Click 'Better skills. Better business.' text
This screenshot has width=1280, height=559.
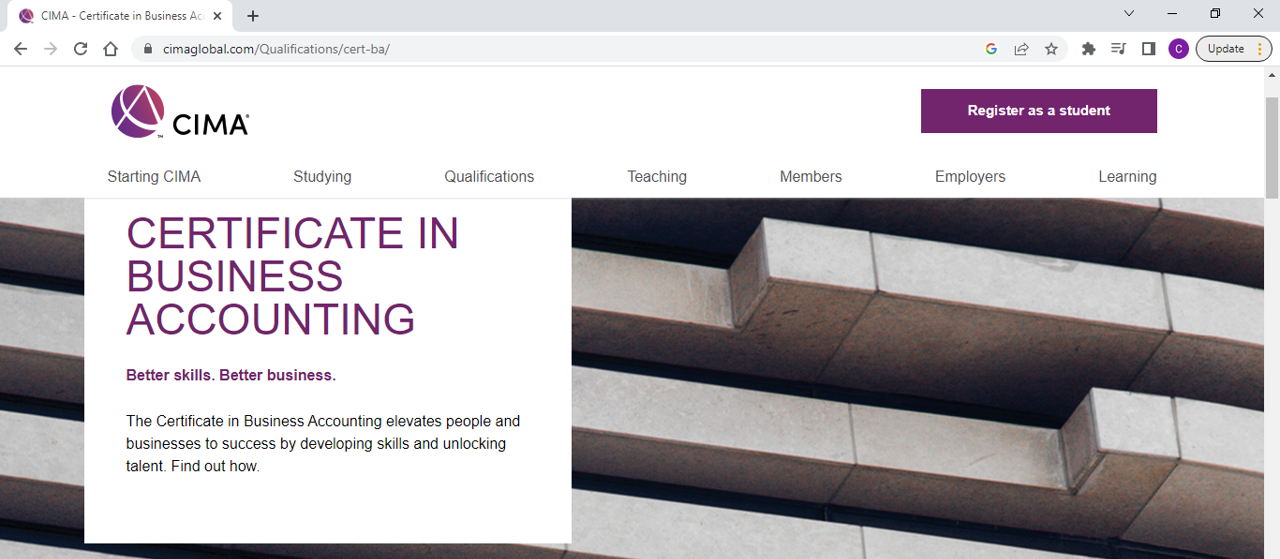click(x=231, y=376)
